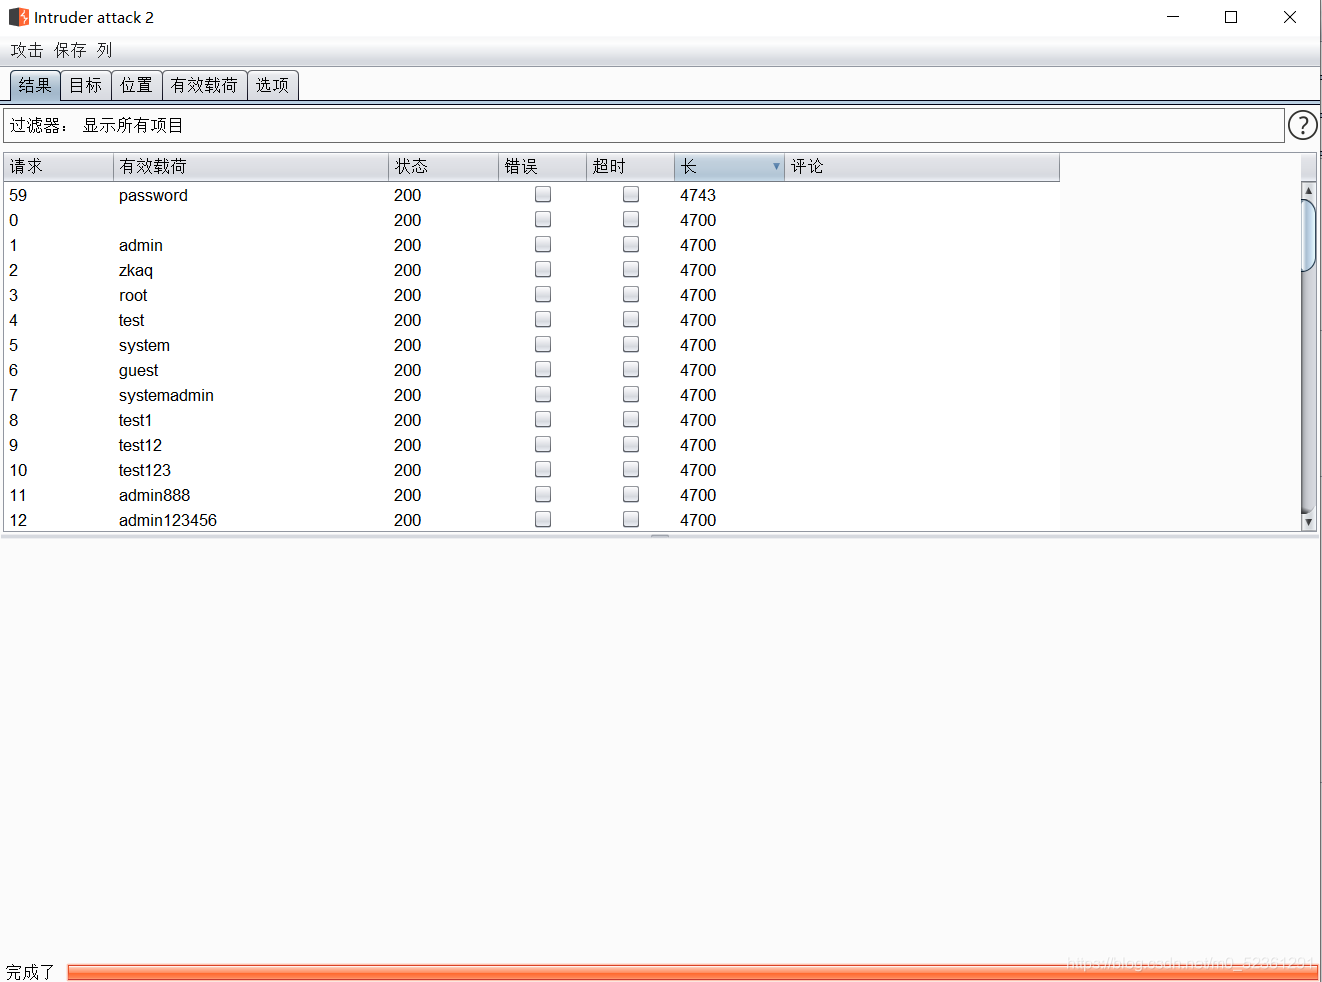Maximize the Intruder attack window
Screen dimensions: 1322x982
pos(1231,17)
